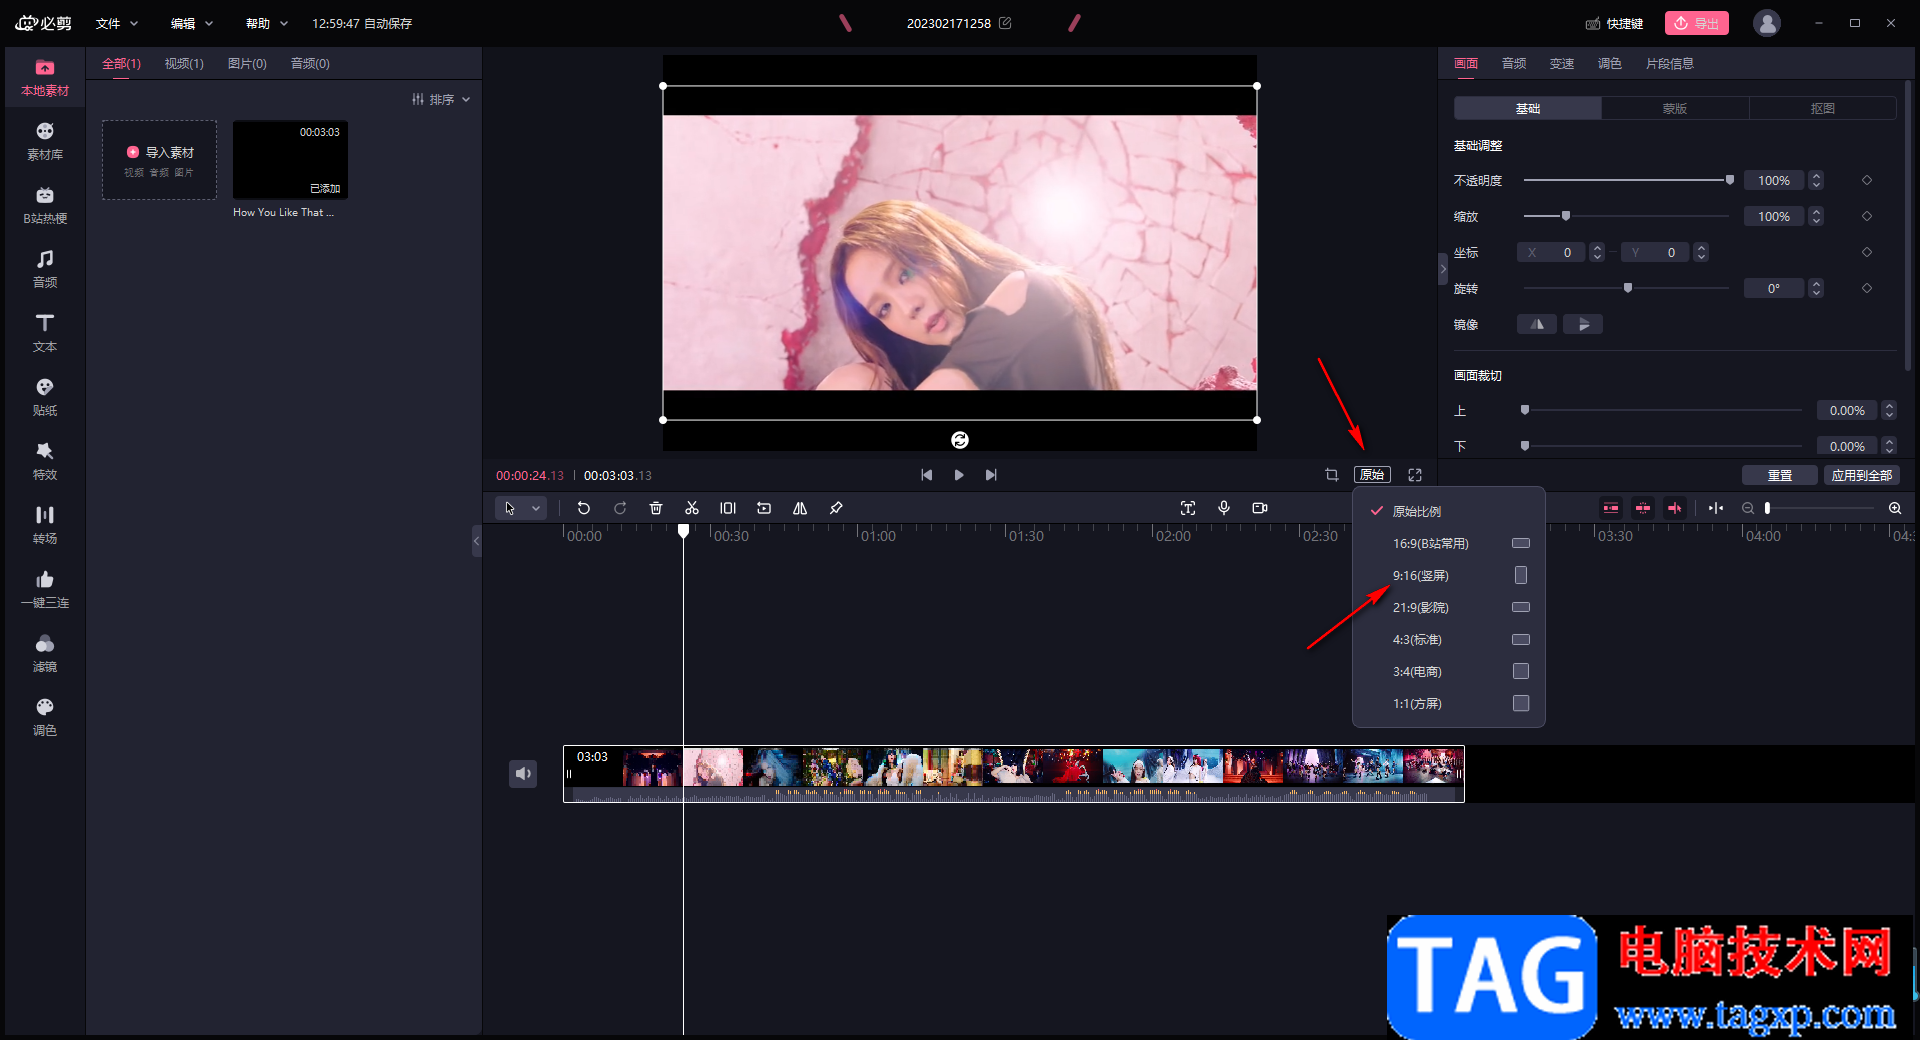The image size is (1920, 1040).
Task: Click the rotate handle under preview
Action: (x=960, y=440)
